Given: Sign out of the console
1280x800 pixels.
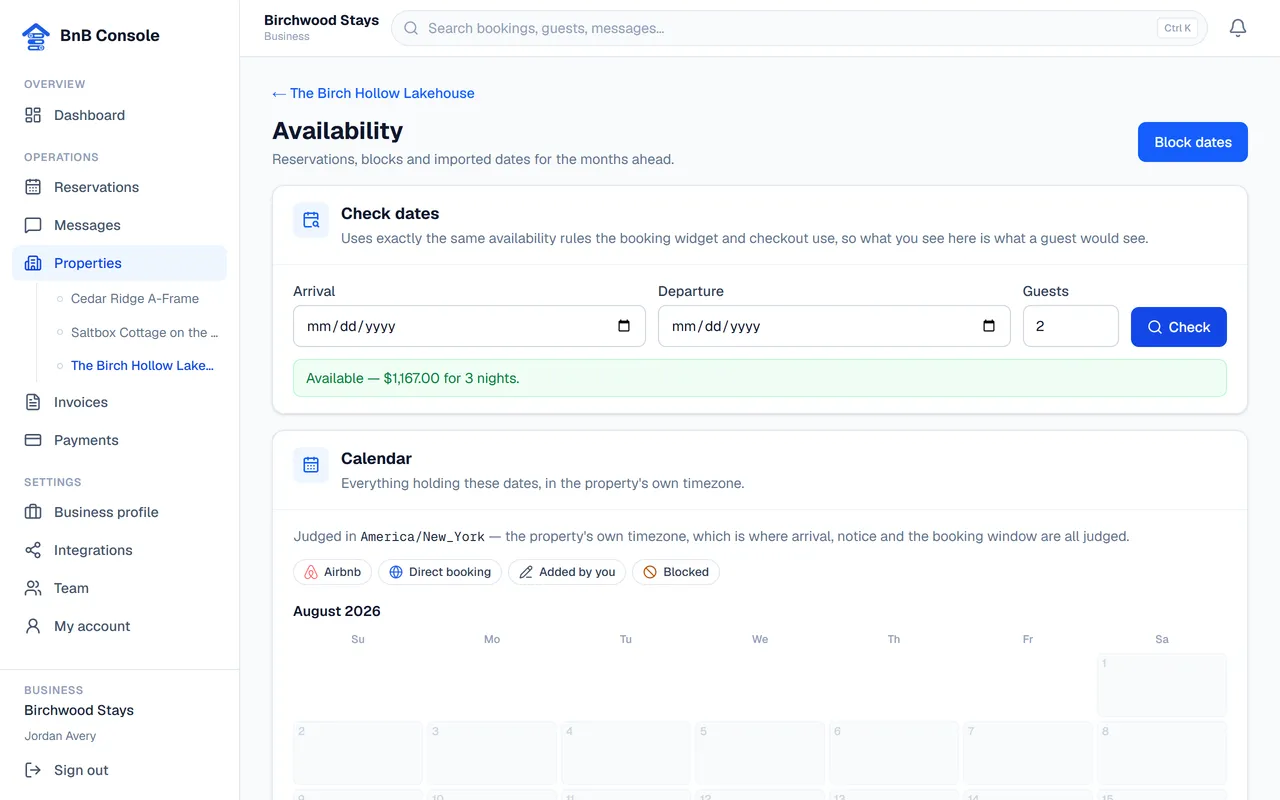Looking at the screenshot, I should click(x=120, y=770).
